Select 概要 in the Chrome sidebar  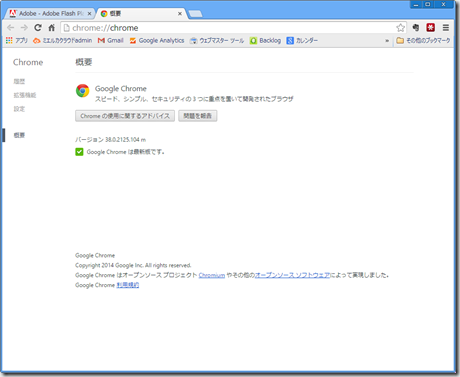point(19,135)
